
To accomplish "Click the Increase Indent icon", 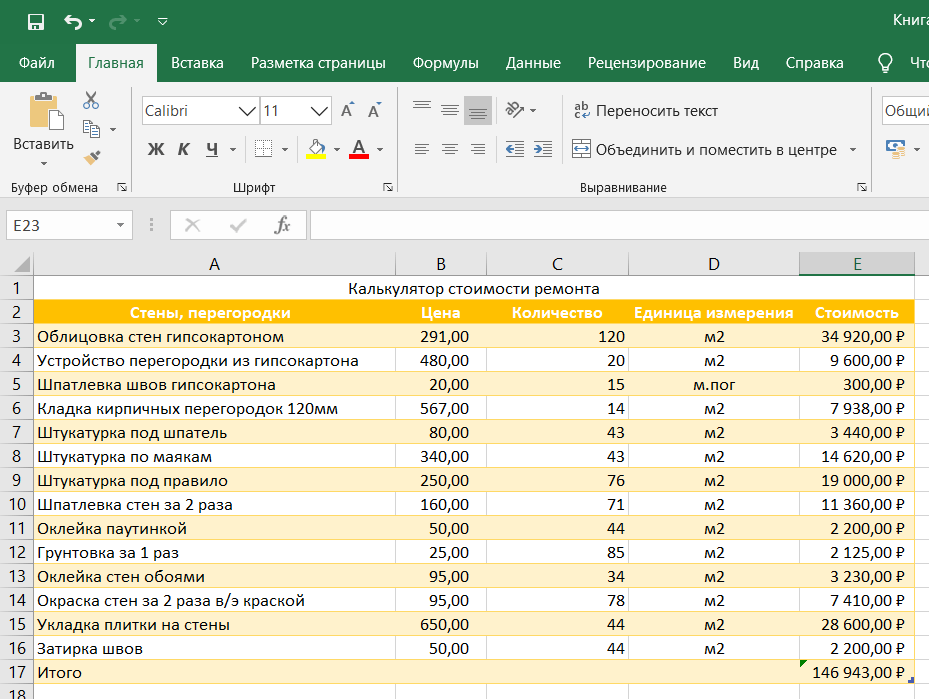I will [543, 149].
